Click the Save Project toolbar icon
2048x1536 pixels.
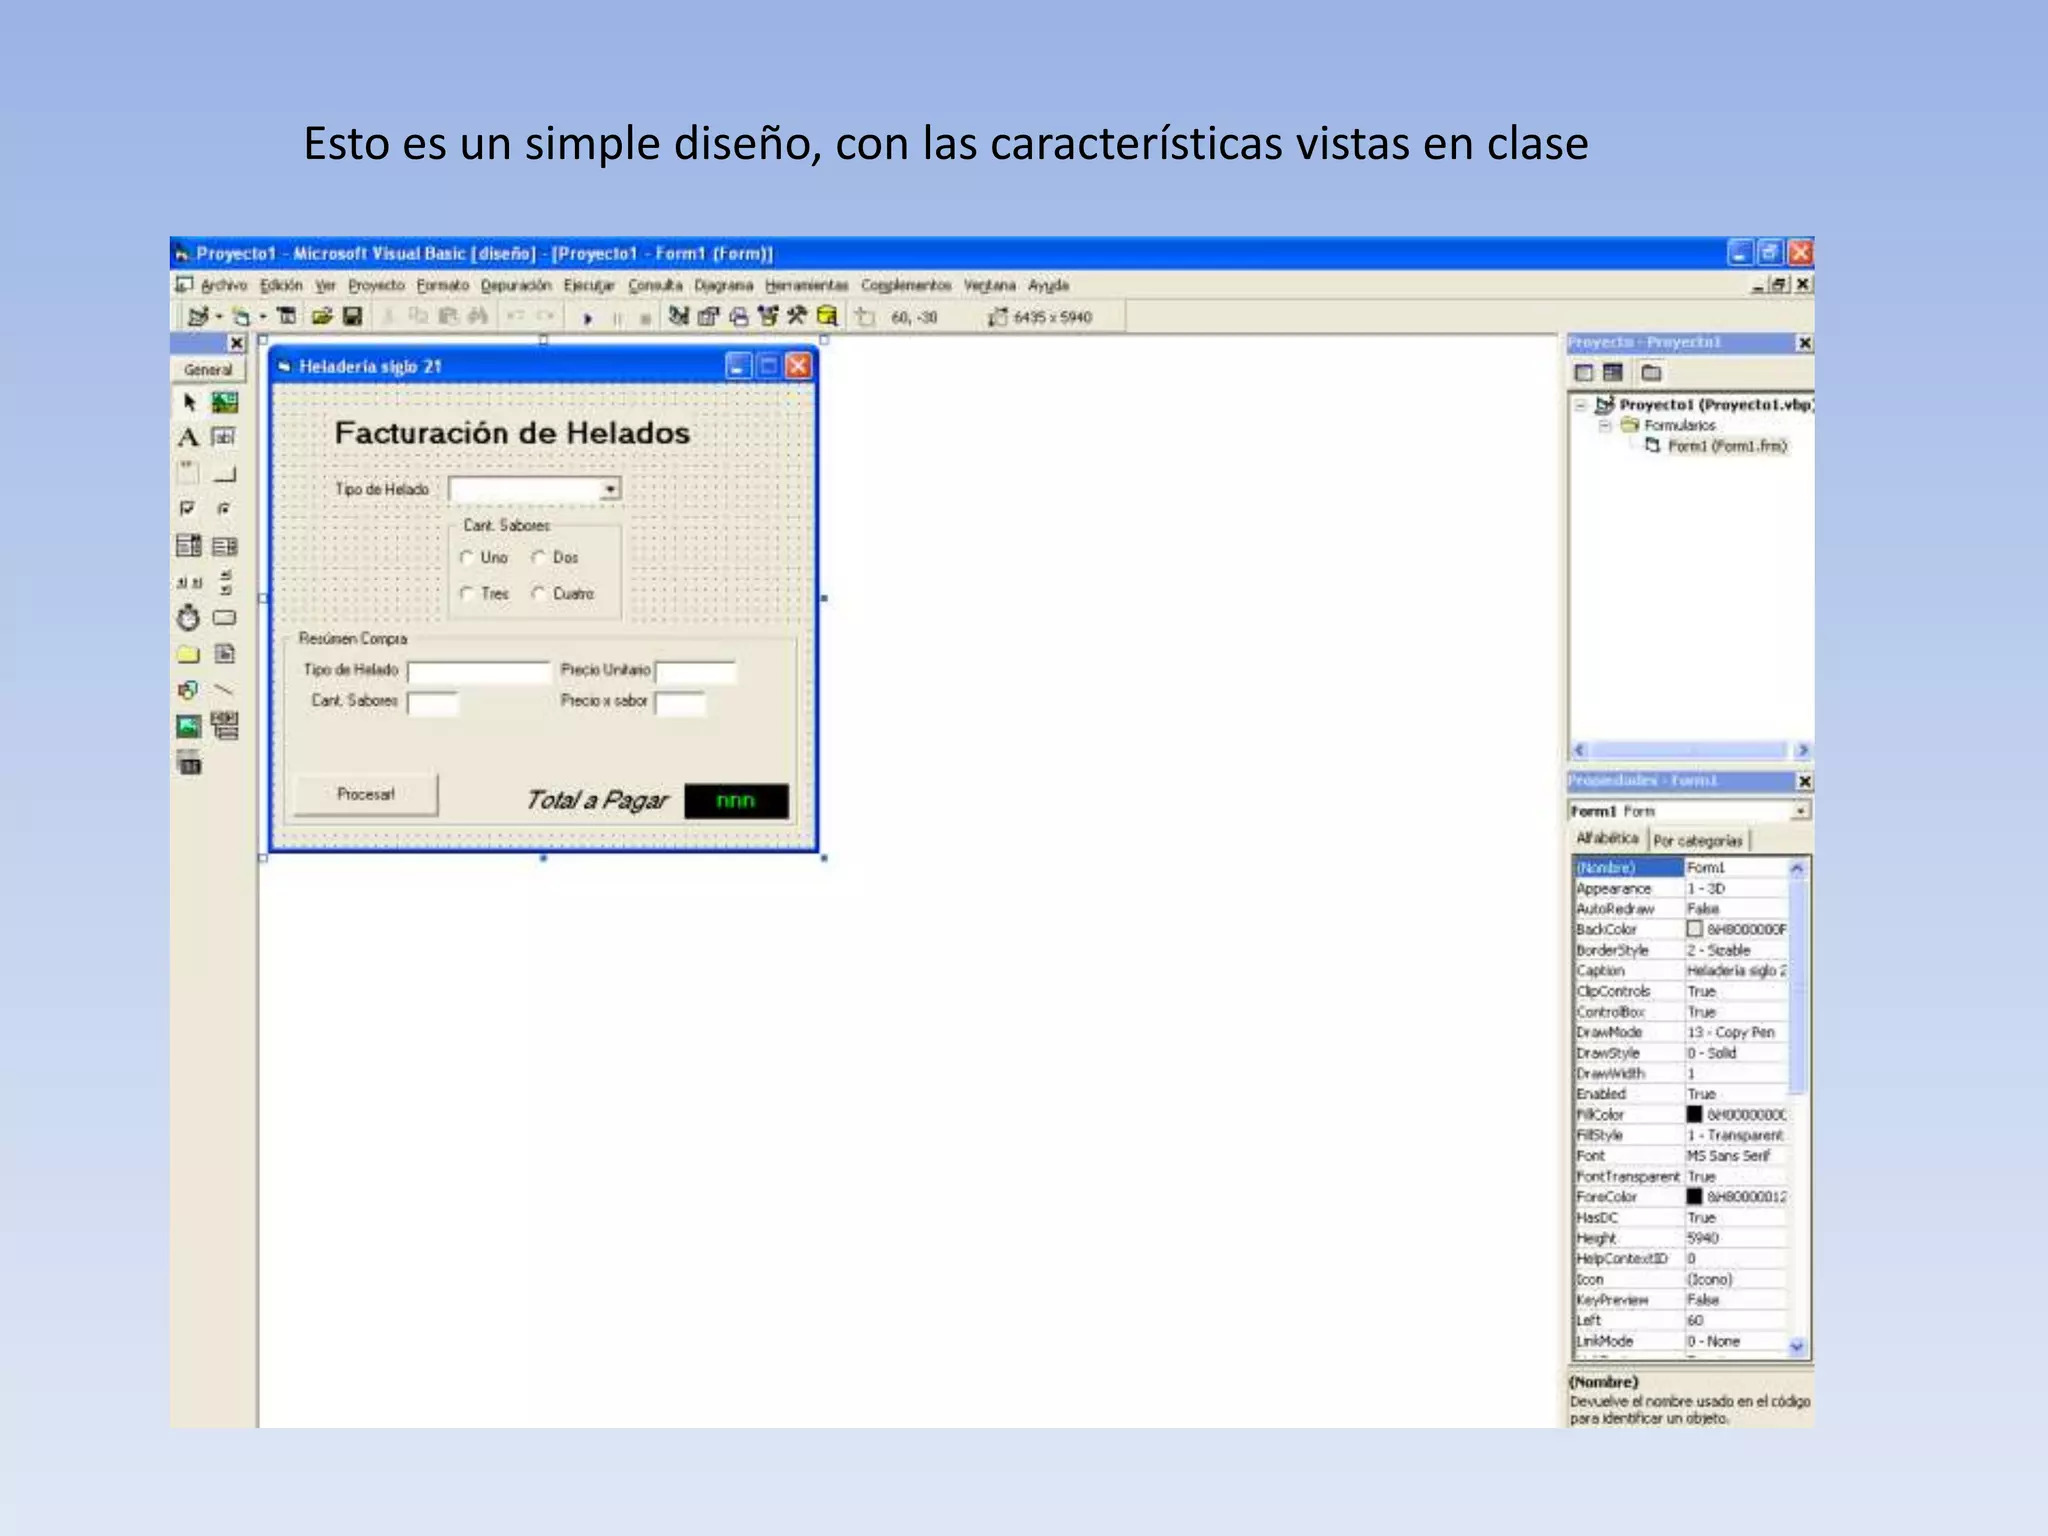click(x=352, y=317)
